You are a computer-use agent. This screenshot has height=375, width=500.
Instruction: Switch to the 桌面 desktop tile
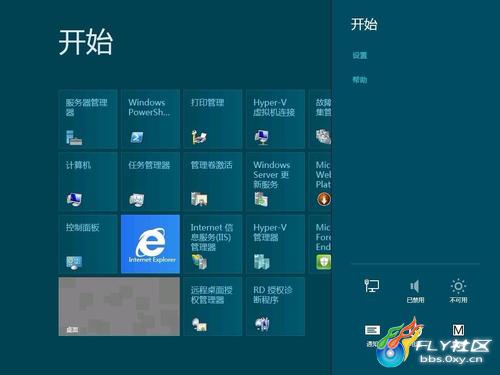(119, 307)
